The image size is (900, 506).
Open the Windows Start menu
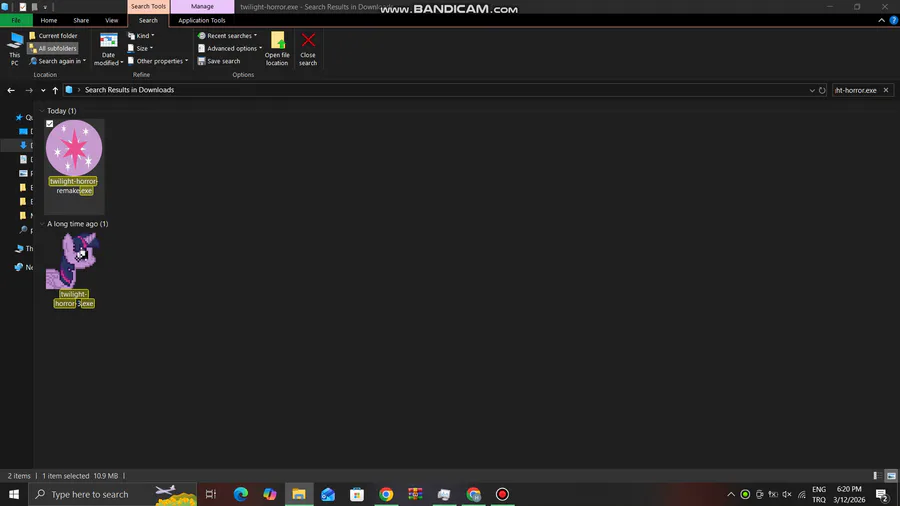click(x=14, y=494)
